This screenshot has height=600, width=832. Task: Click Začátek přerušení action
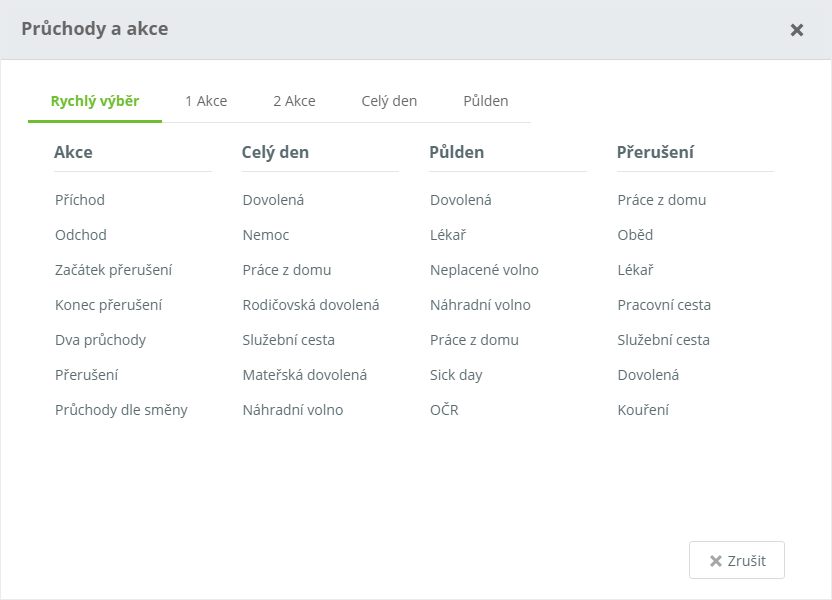pos(114,270)
